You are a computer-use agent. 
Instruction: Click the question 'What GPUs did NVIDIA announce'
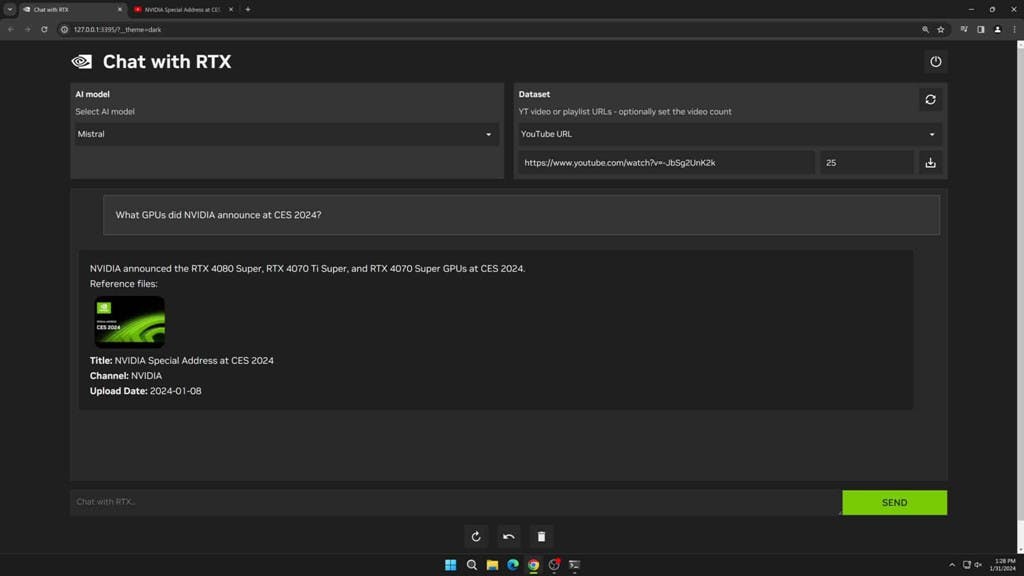coord(218,215)
